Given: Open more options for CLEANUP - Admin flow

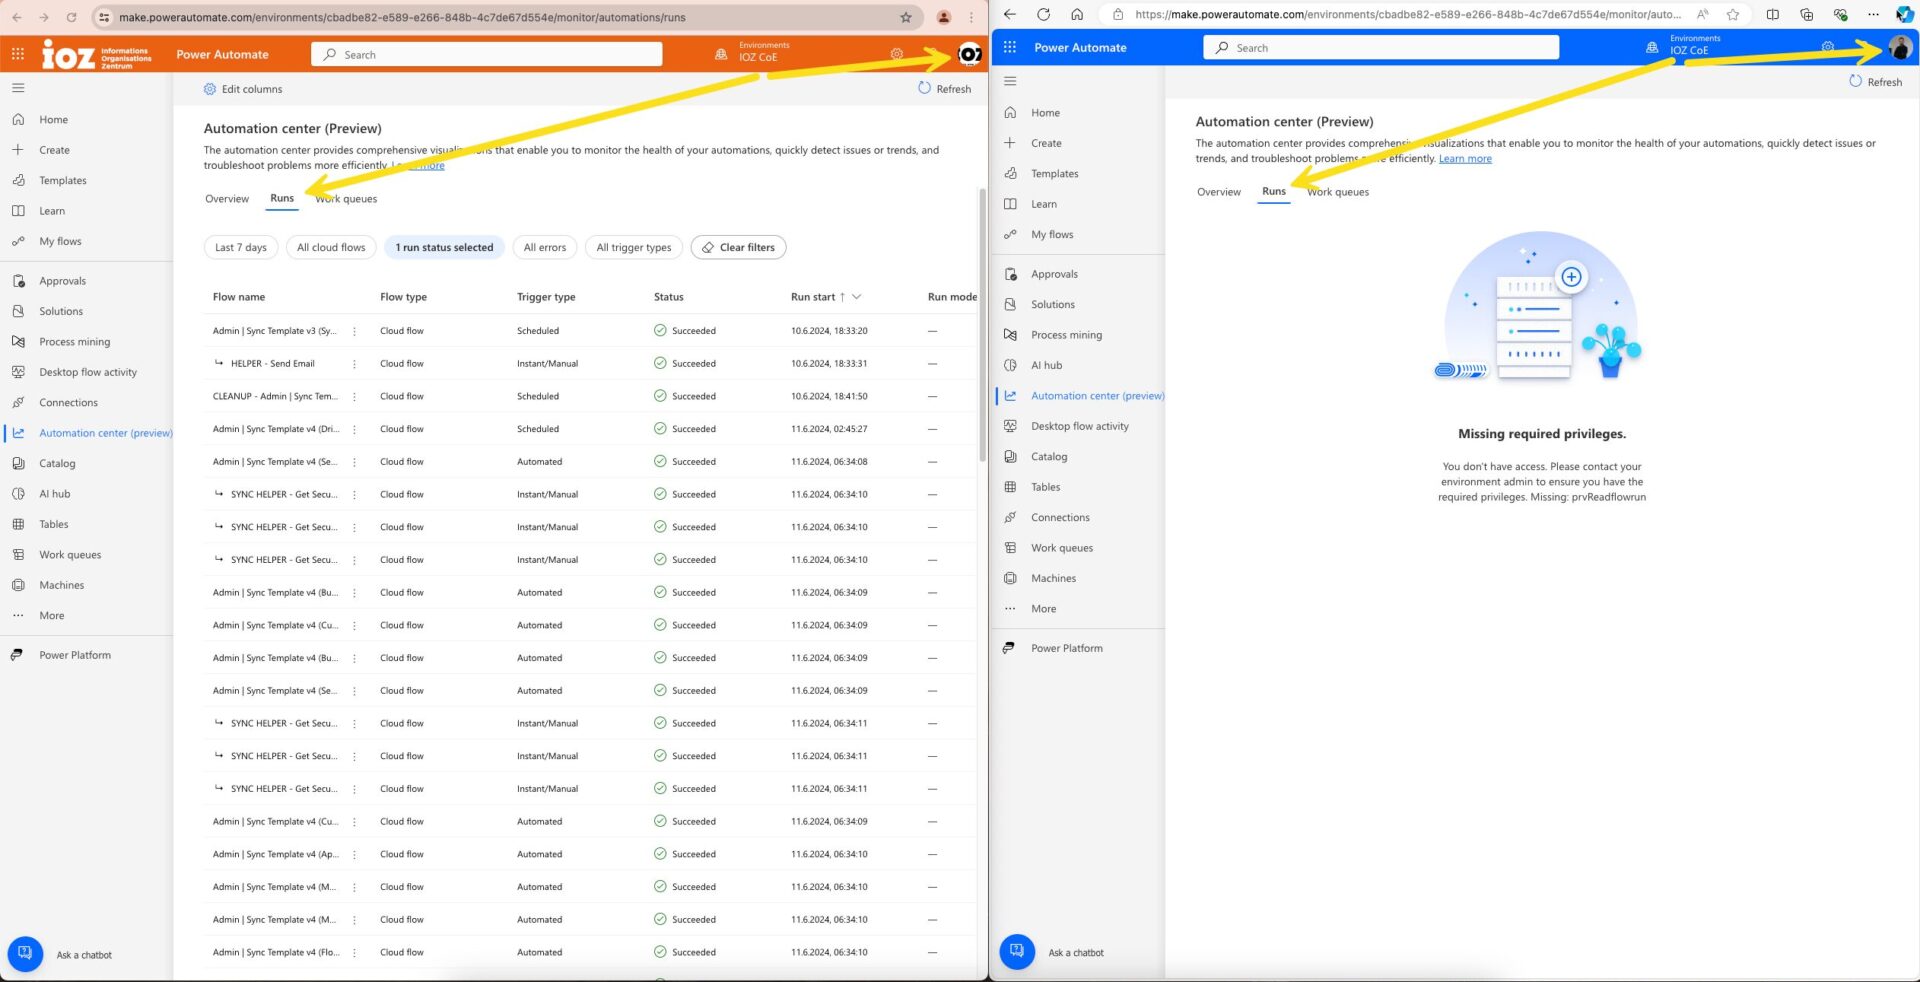Looking at the screenshot, I should coord(354,397).
